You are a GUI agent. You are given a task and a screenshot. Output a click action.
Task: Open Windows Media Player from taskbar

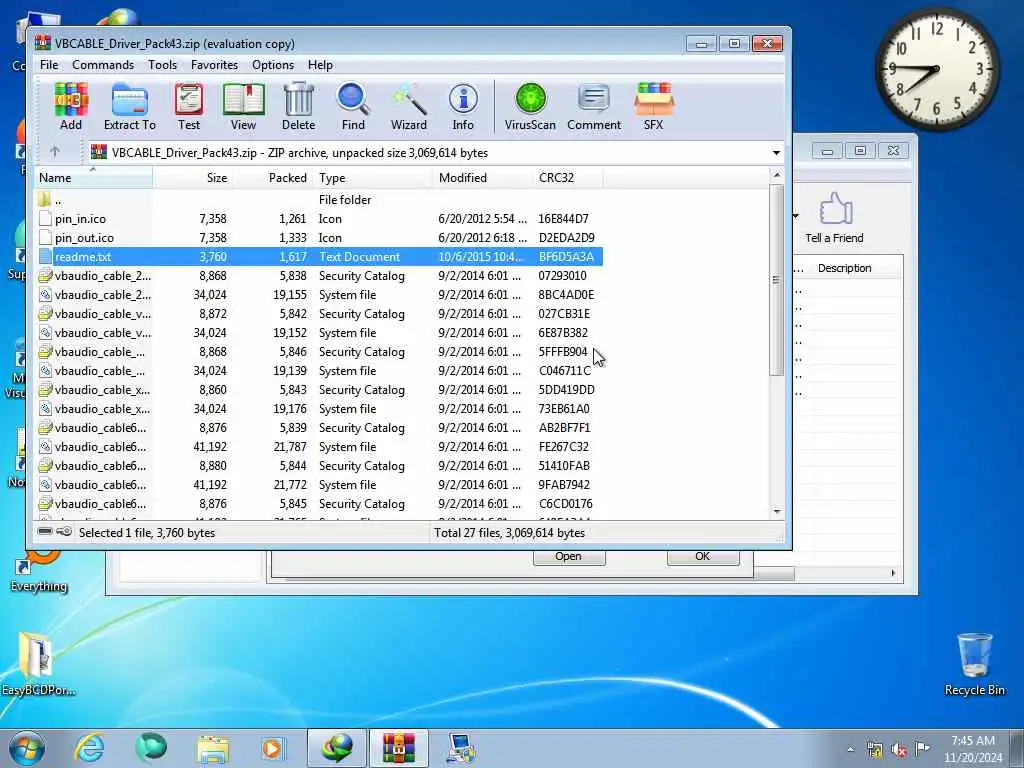272,748
